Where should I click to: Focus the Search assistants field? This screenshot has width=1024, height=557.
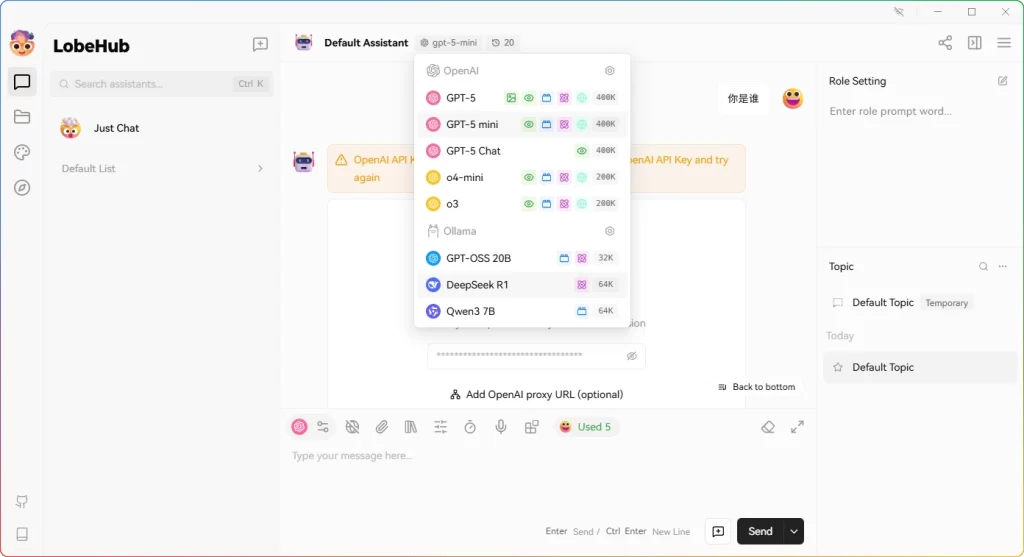(x=162, y=84)
